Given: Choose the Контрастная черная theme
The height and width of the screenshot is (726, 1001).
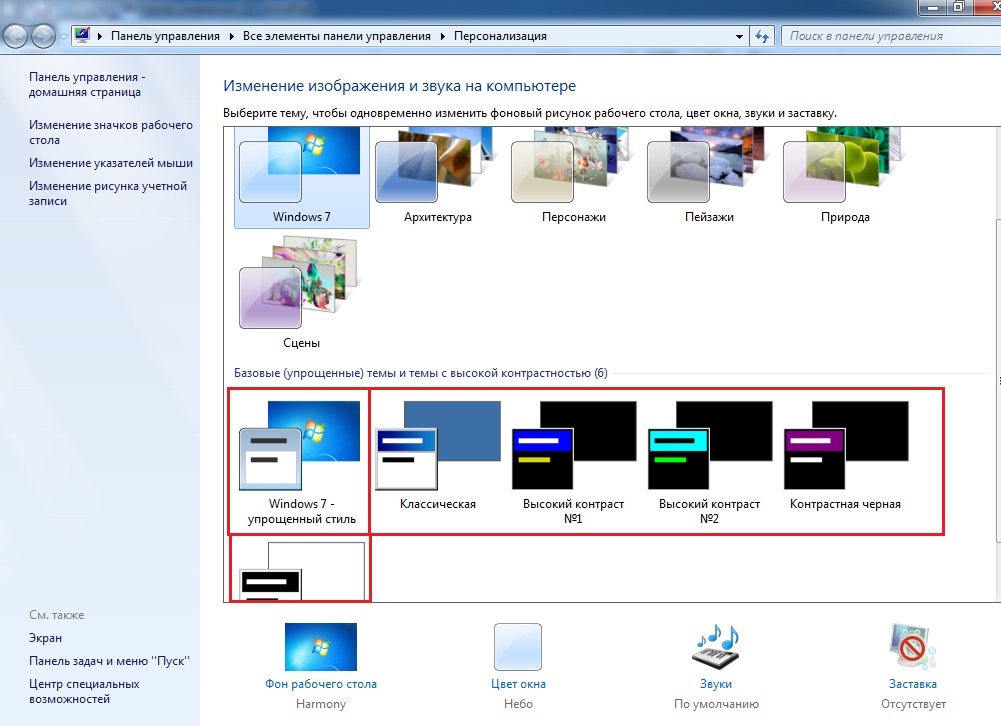Looking at the screenshot, I should click(845, 456).
